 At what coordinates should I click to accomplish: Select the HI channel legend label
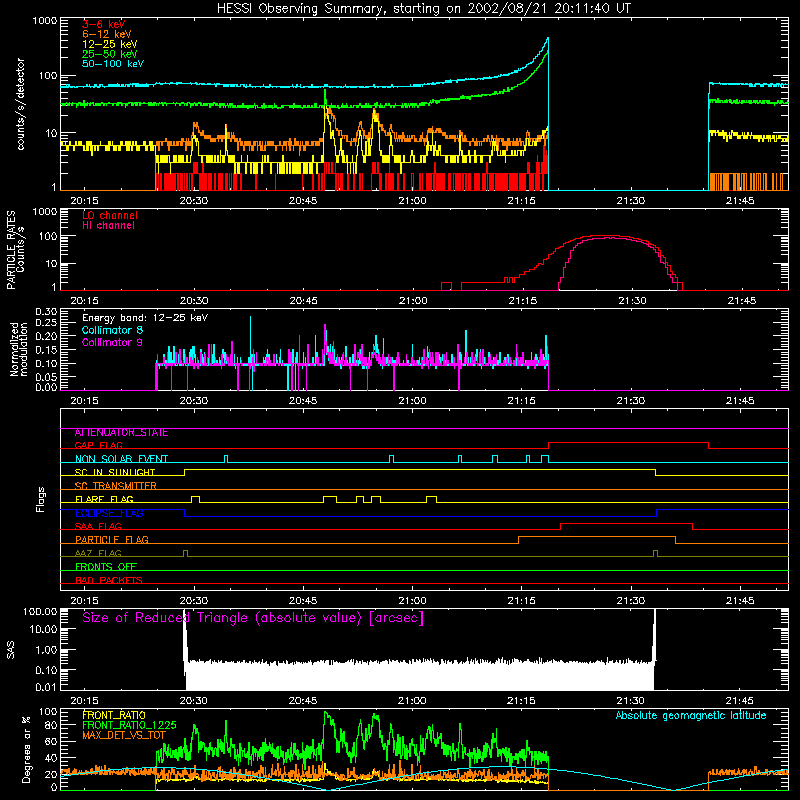click(109, 226)
